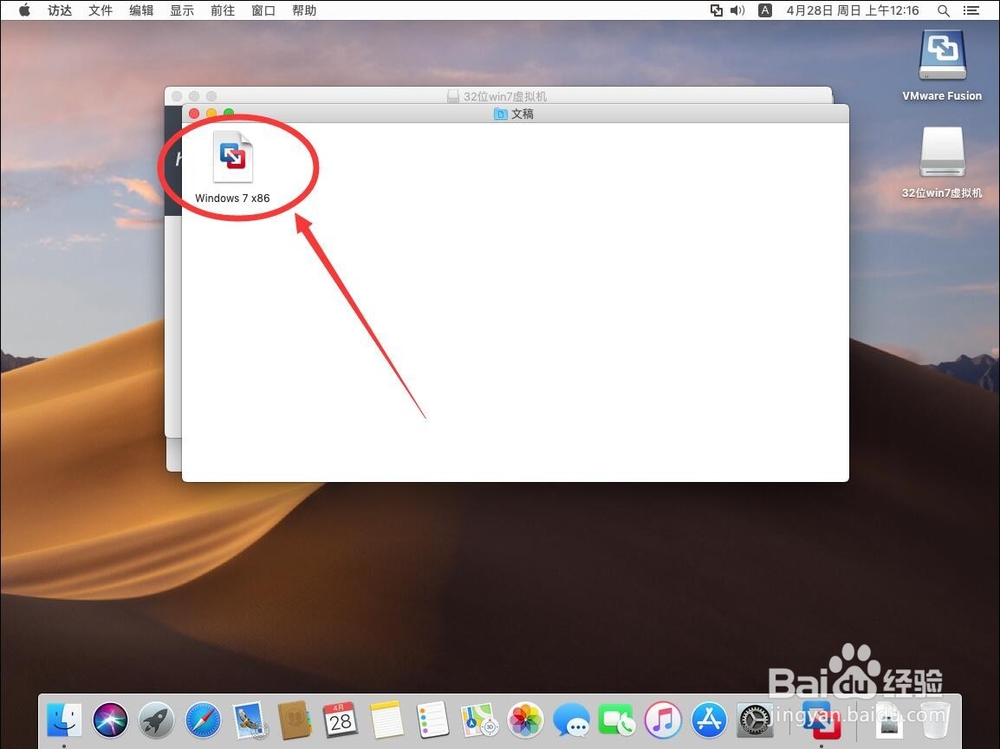Click the VMware Fusion menu bar status icon
The width and height of the screenshot is (1000, 749).
coord(717,10)
